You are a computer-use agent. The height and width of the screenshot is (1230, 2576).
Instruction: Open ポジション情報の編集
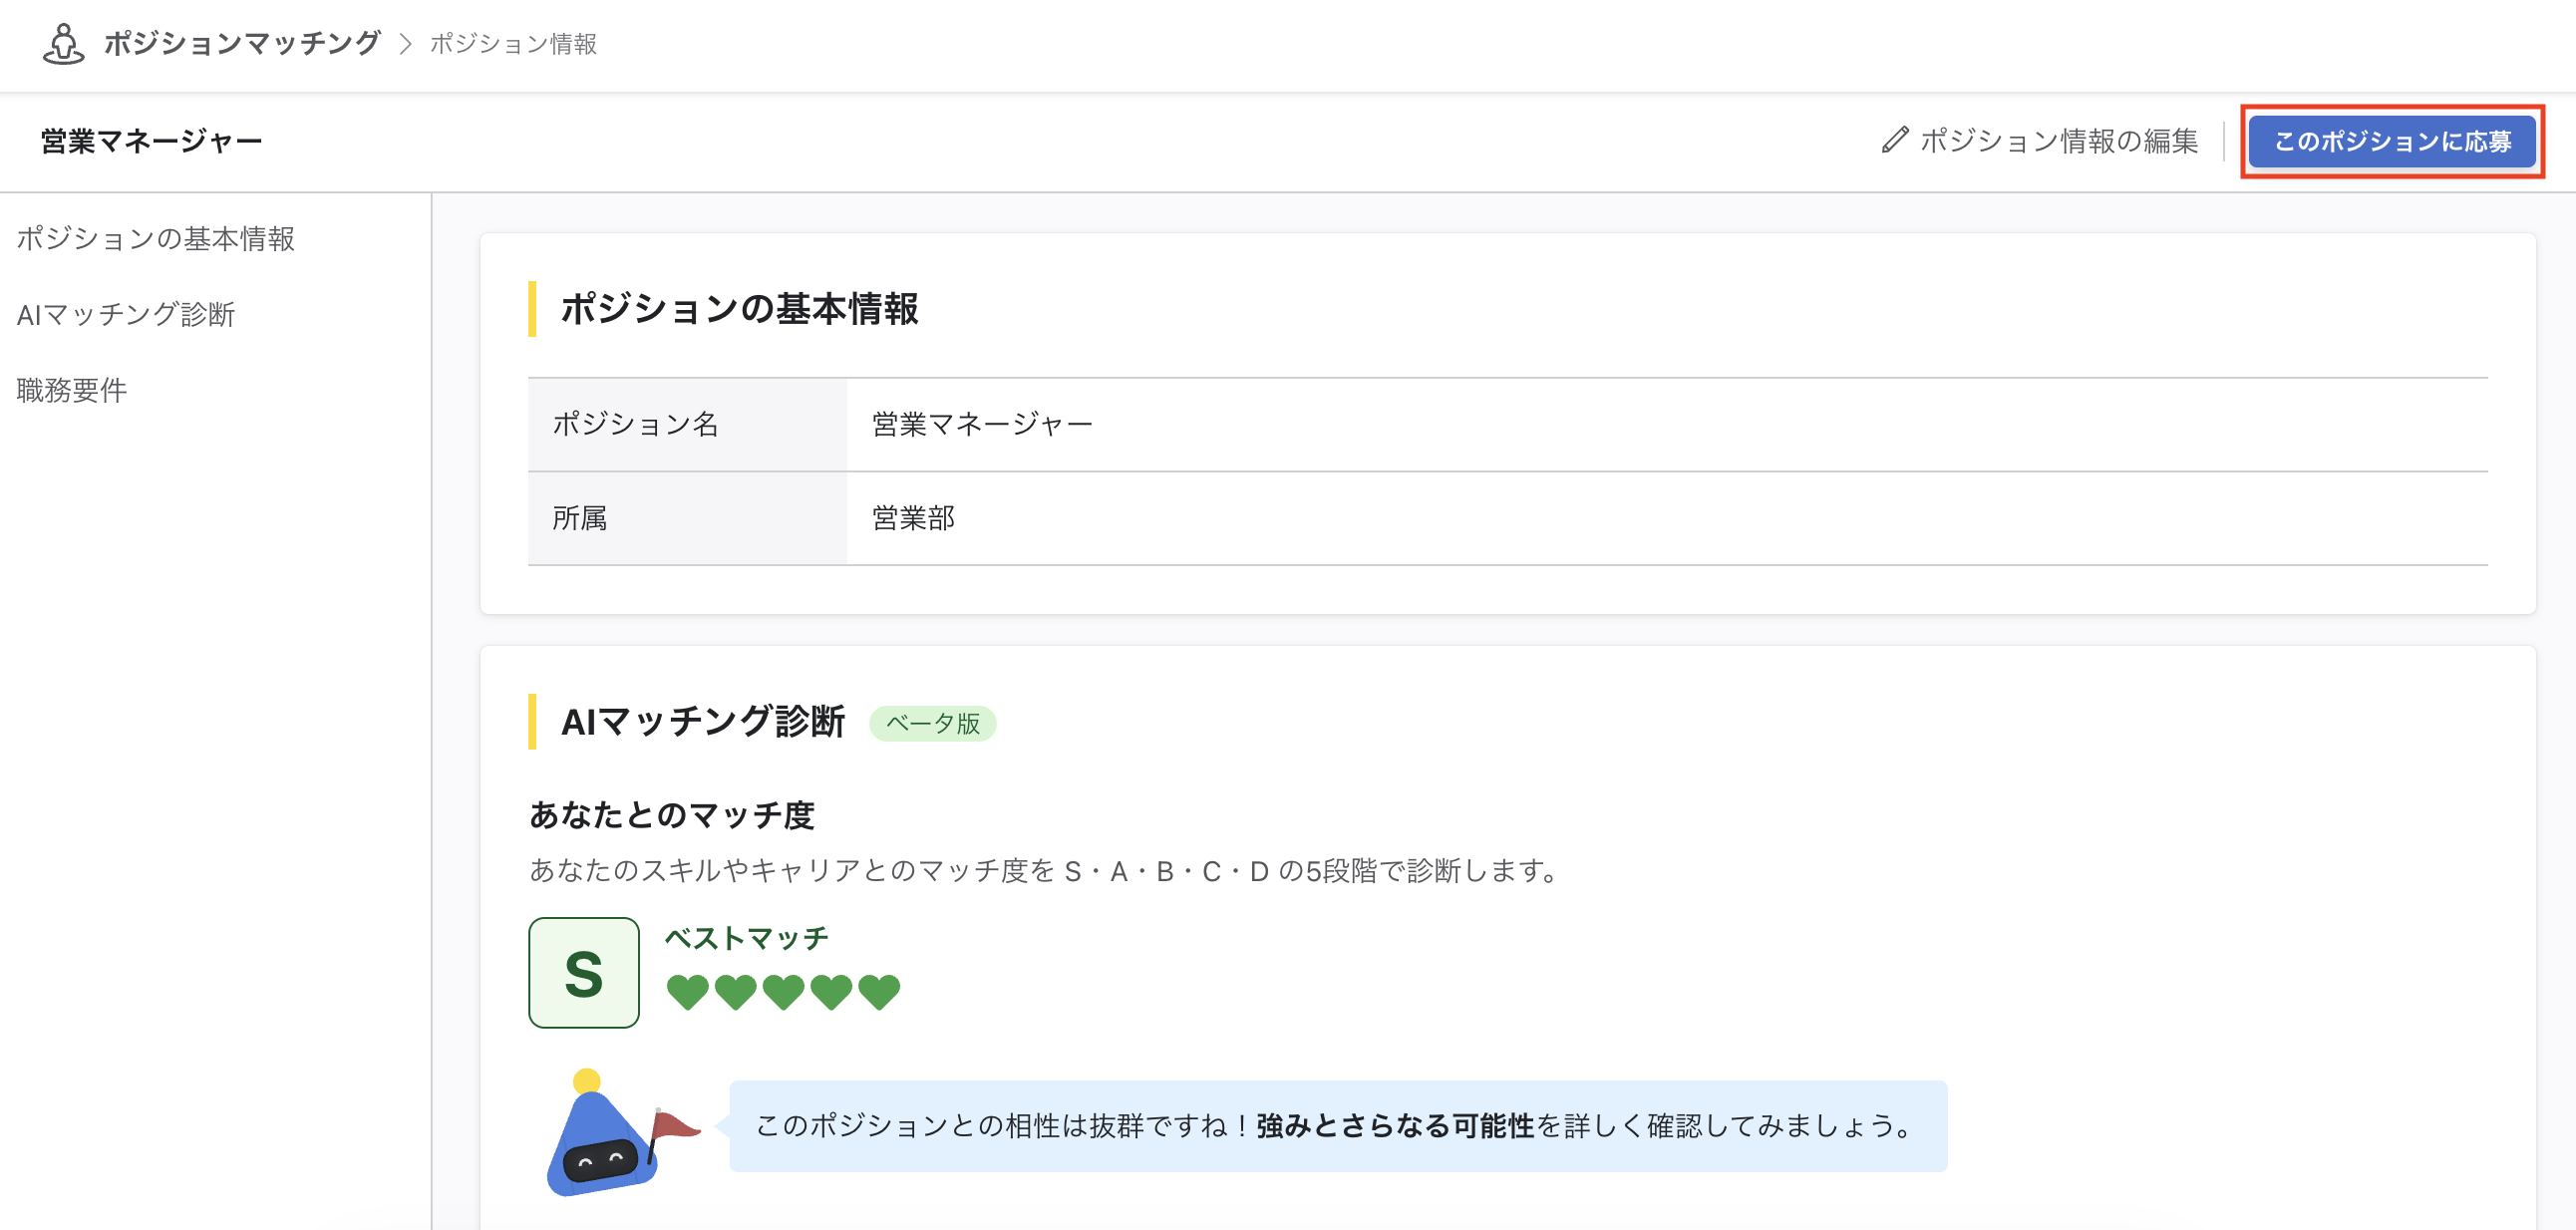(x=2040, y=140)
